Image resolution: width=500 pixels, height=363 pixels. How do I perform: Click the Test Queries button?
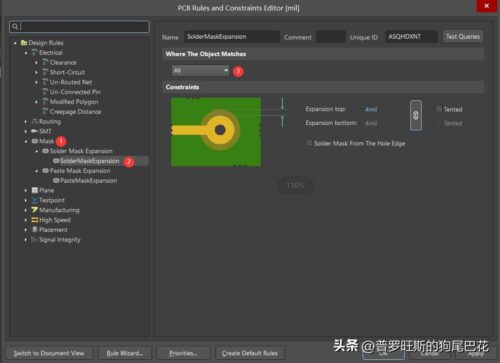463,36
